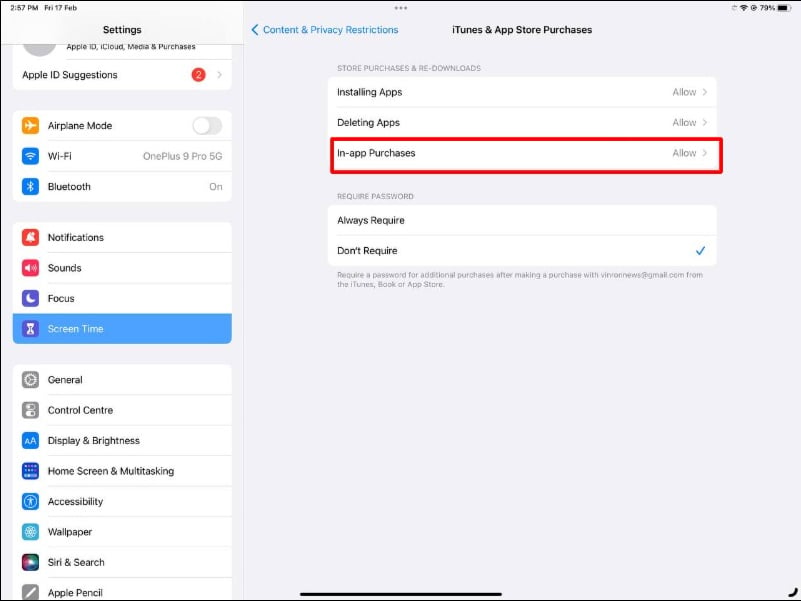Image resolution: width=801 pixels, height=601 pixels.
Task: Open Apple ID Suggestions
Action: (122, 75)
